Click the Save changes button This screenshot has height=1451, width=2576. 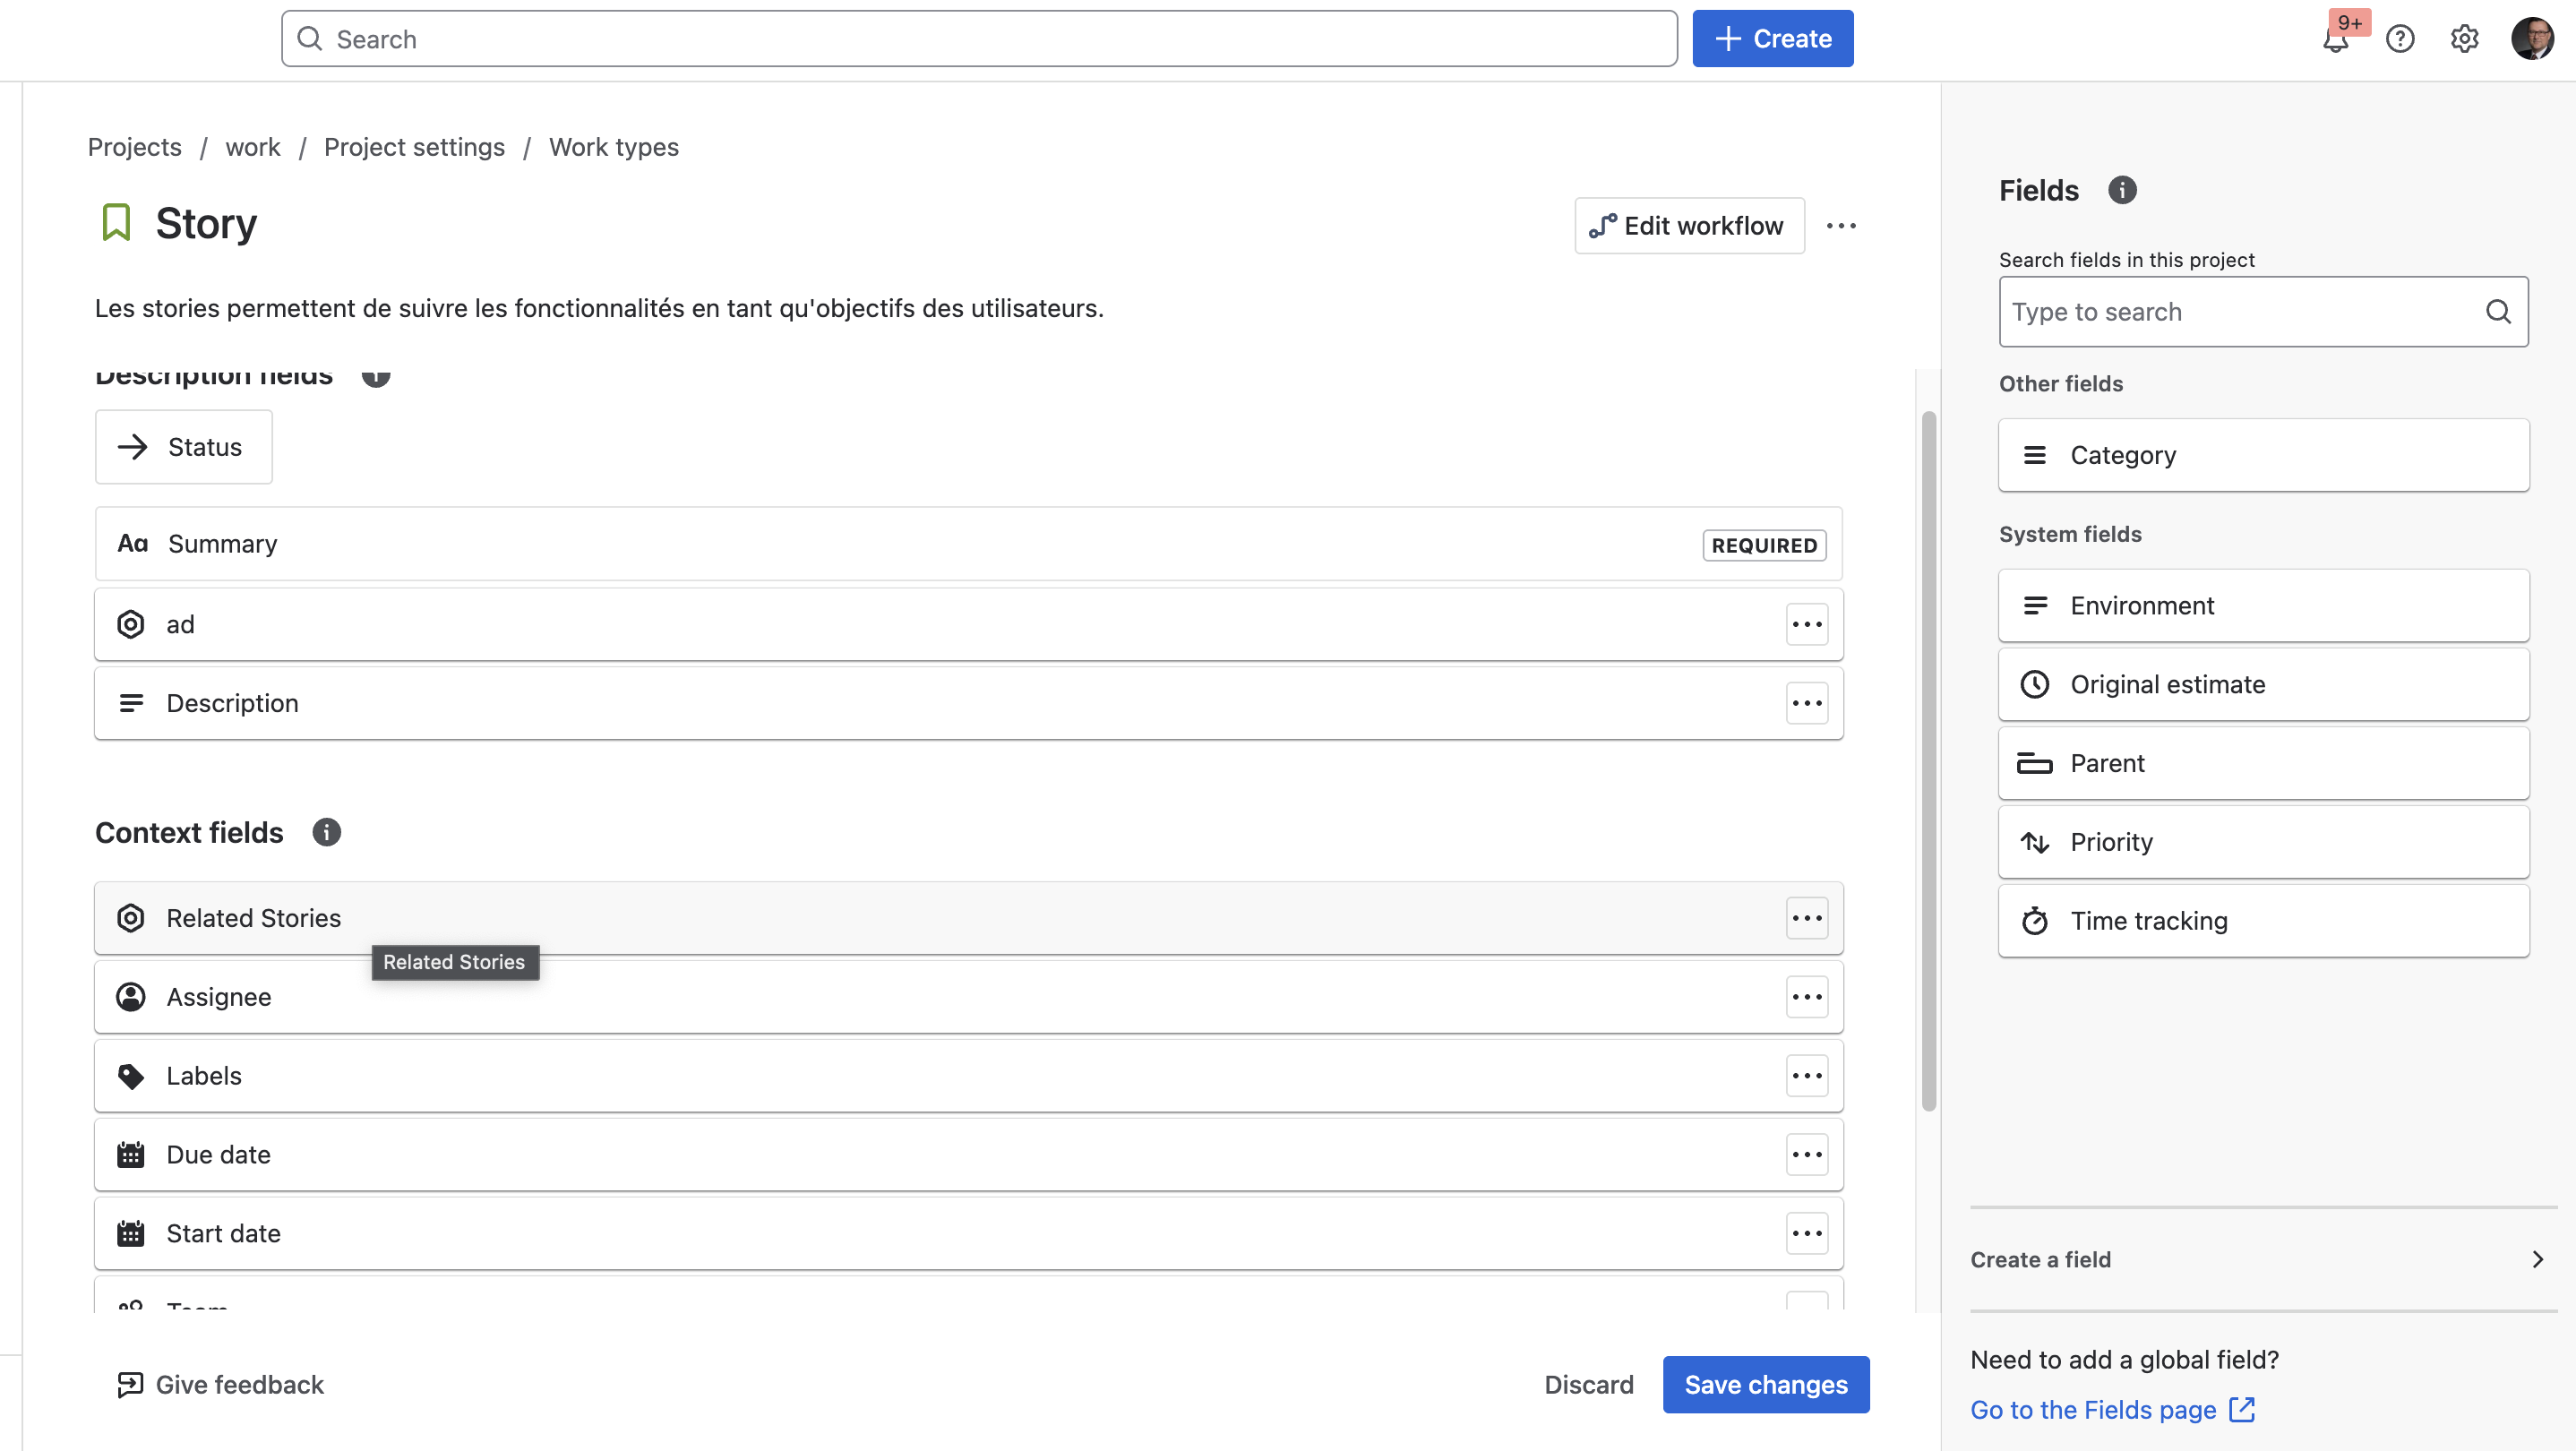1765,1384
